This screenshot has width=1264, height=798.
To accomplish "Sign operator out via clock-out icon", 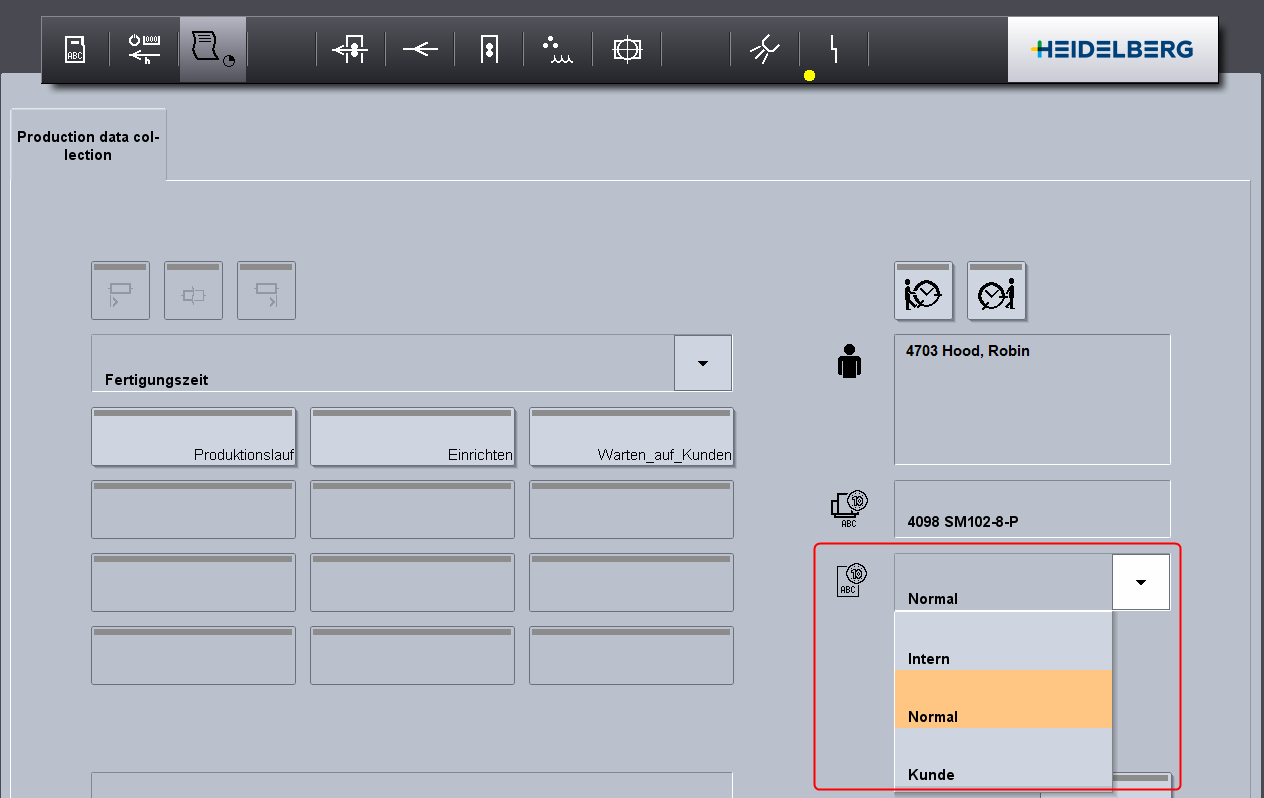I will tap(996, 291).
